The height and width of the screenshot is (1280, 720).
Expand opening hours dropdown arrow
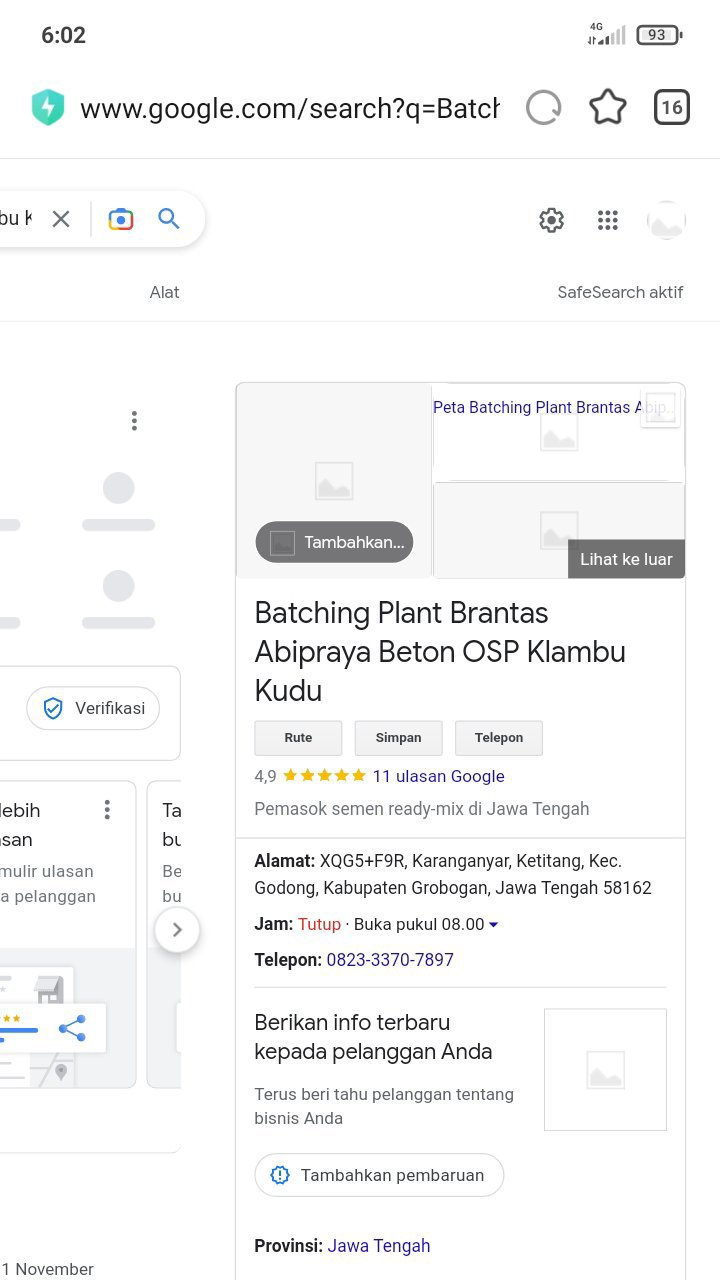pos(493,925)
